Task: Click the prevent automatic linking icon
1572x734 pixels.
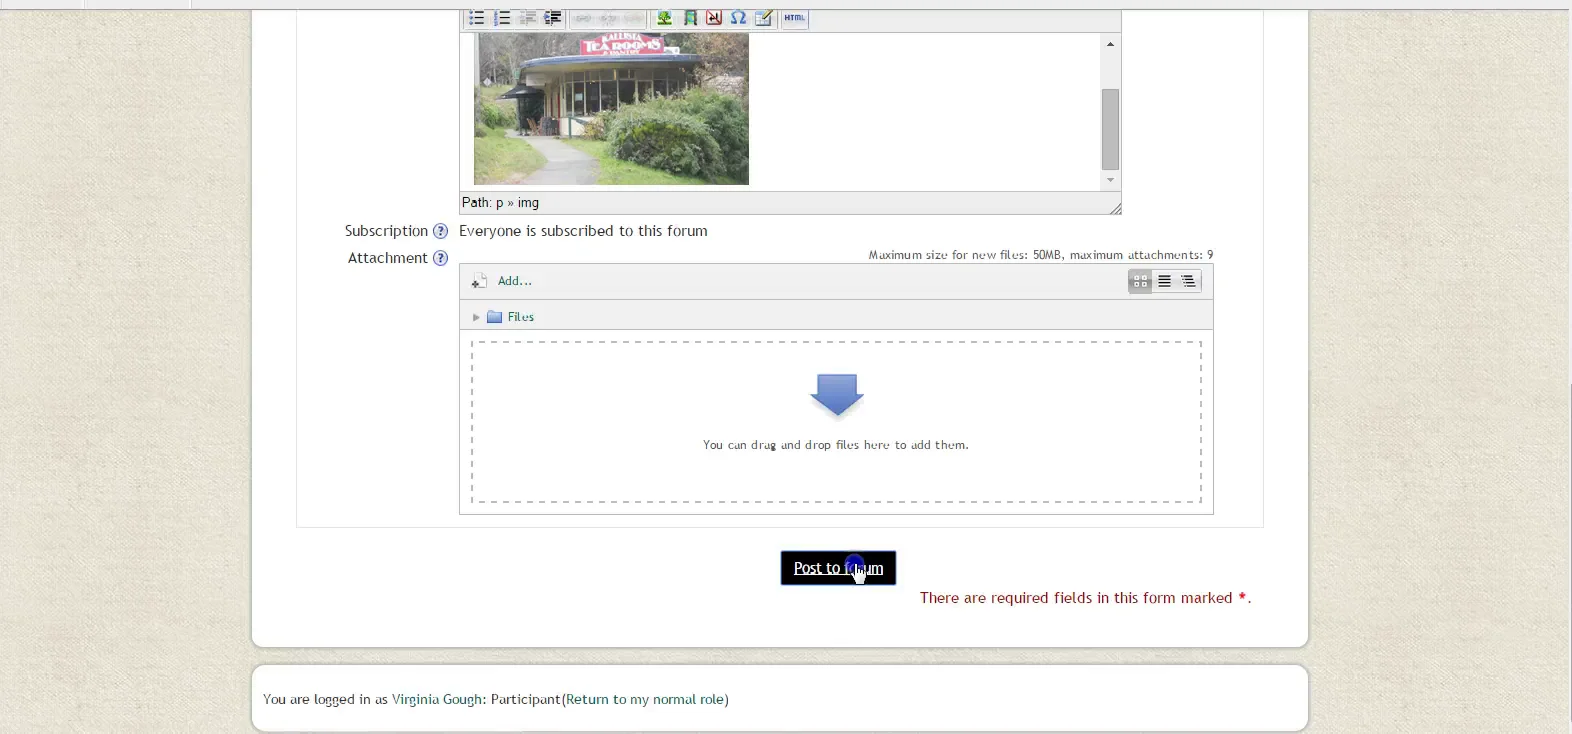Action: click(633, 18)
